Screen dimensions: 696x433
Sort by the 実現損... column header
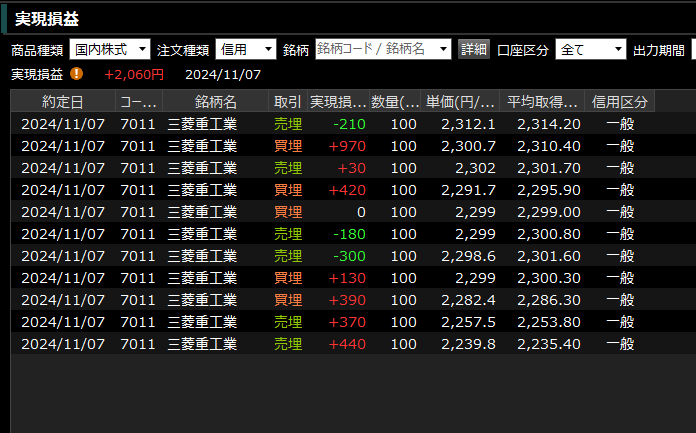(x=338, y=102)
